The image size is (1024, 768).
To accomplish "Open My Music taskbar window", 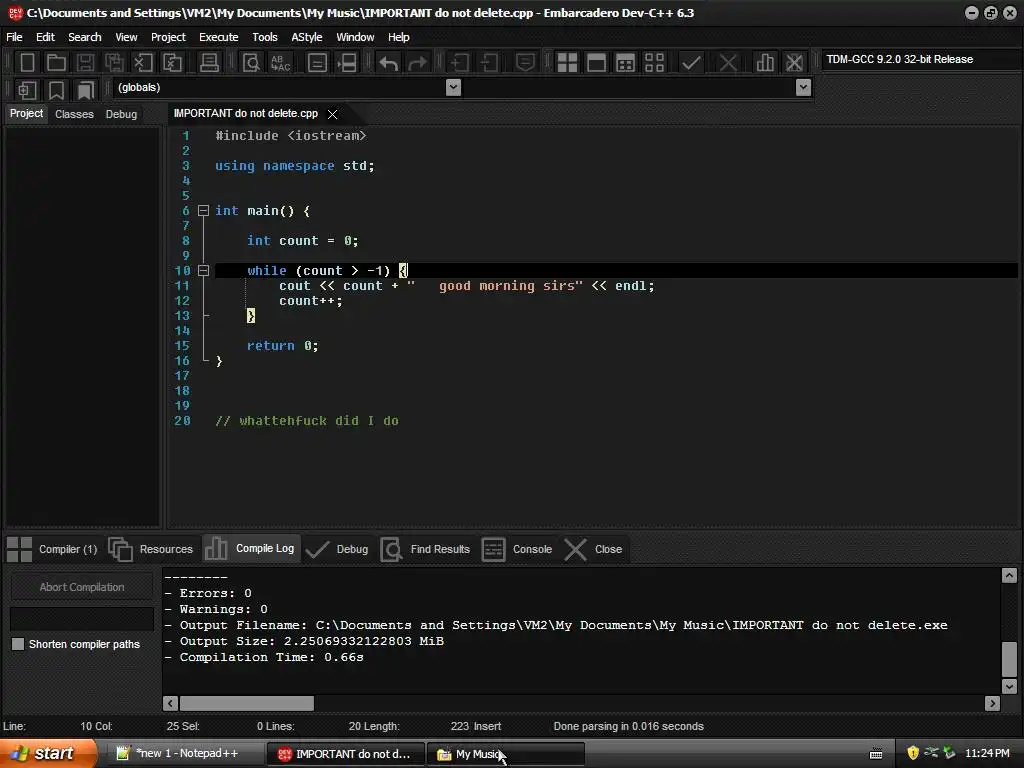I will pyautogui.click(x=505, y=754).
